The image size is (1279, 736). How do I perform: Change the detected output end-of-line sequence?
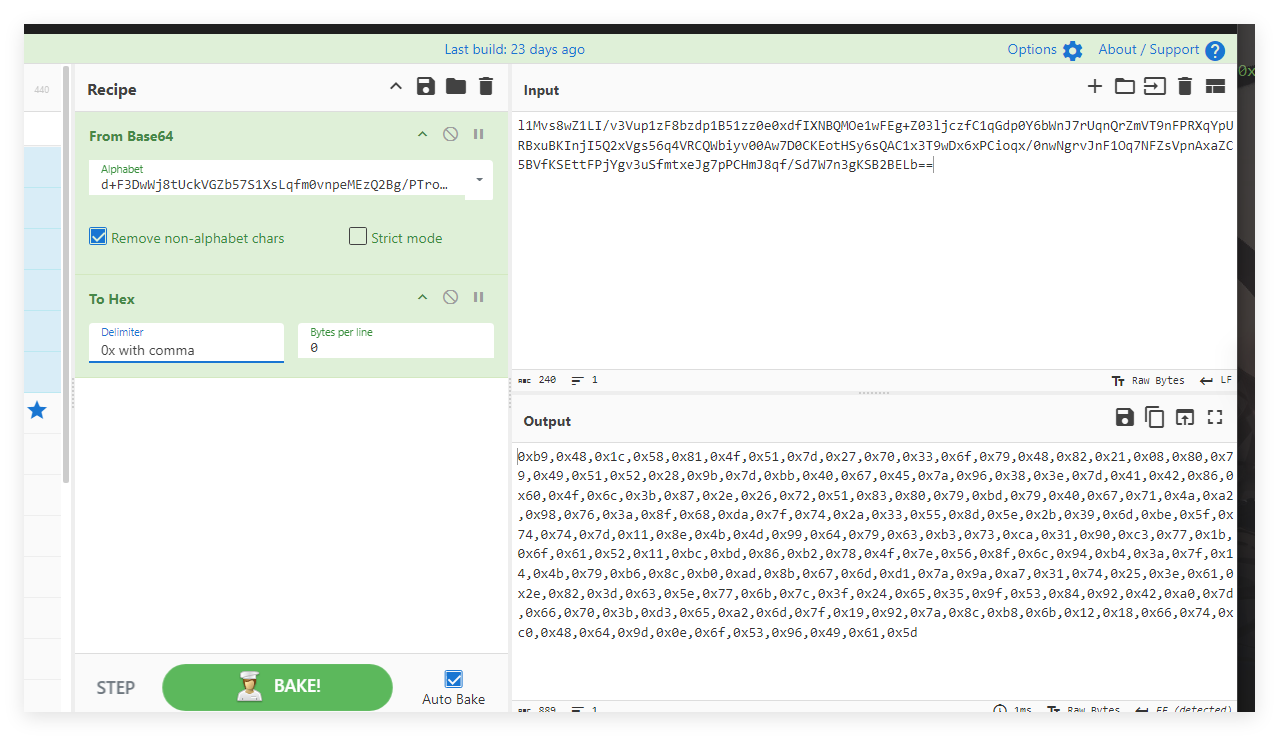coord(1183,709)
